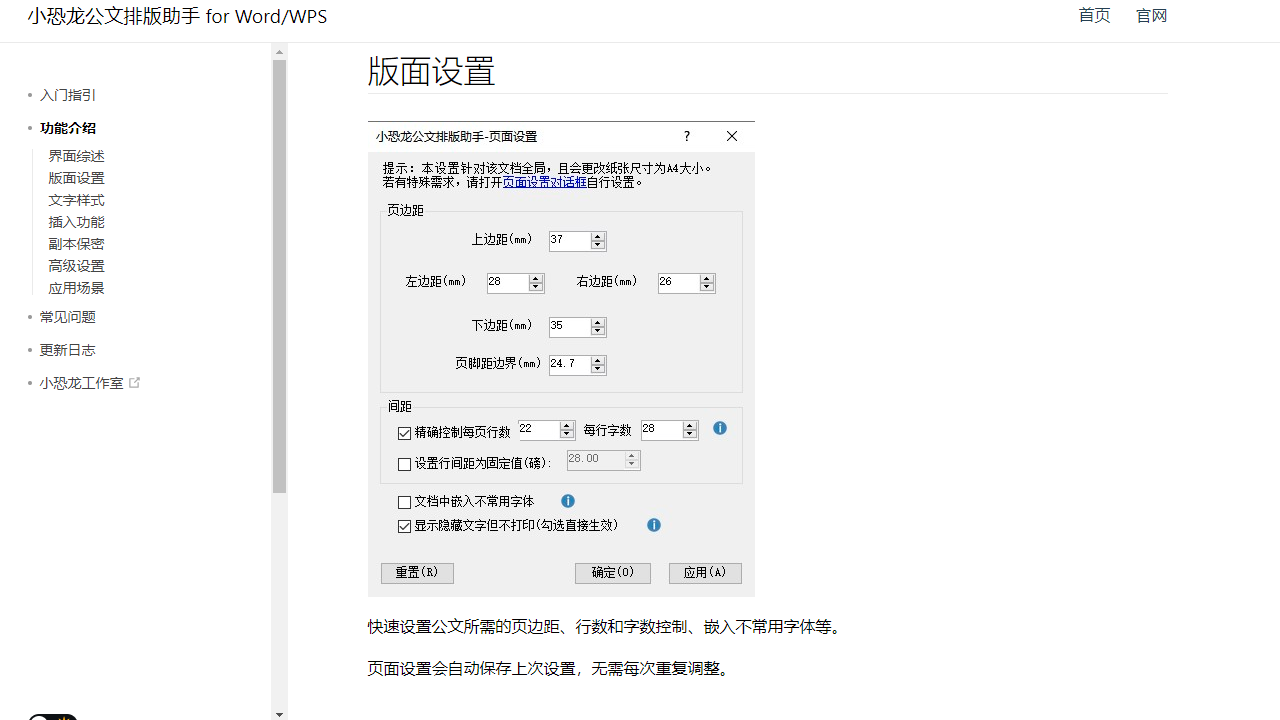This screenshot has height=720, width=1280.
Task: Click the dark logo at the bottom-left corner
Action: click(52, 717)
